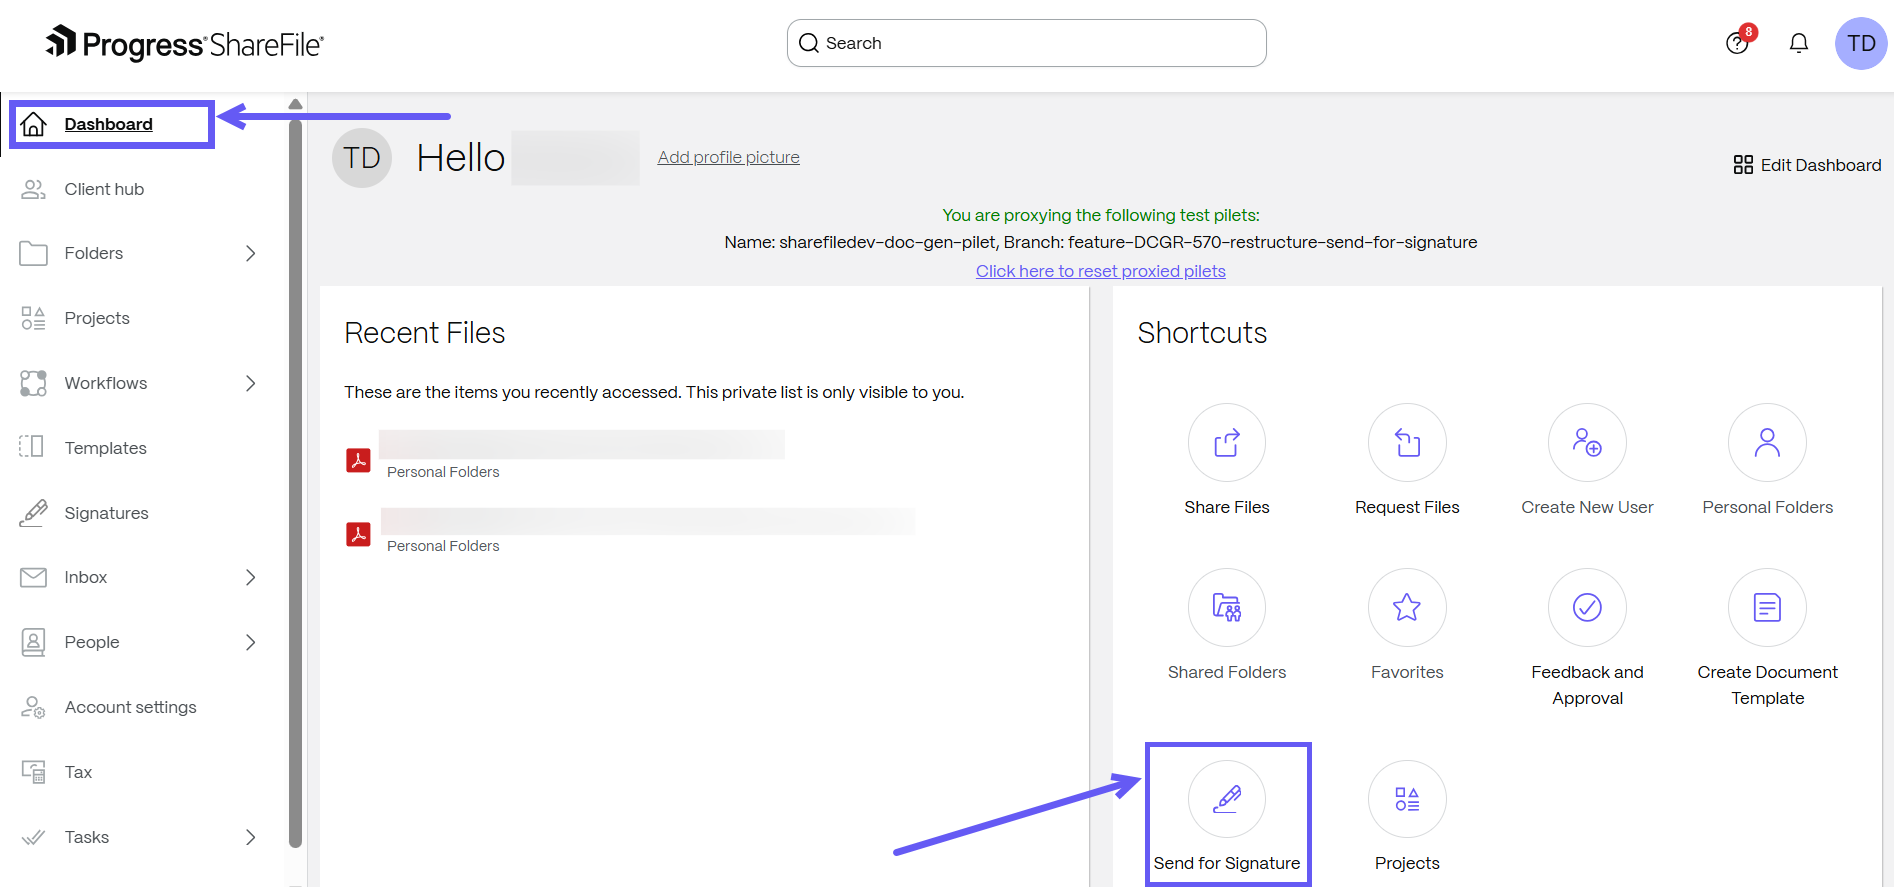
Task: Open the Shared Folders shortcut icon
Action: [x=1226, y=608]
